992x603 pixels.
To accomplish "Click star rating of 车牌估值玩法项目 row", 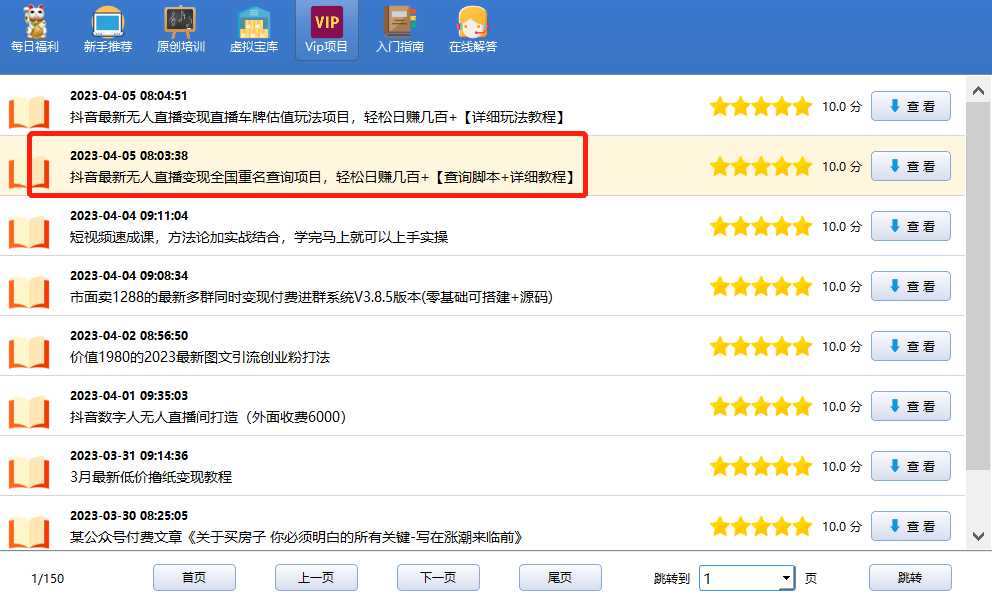I will pos(760,106).
